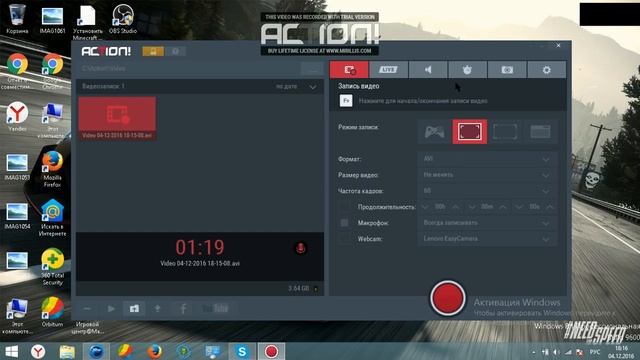Viewport: 640px width, 360px height.
Task: Expand the Микрофон mode dropdown
Action: coord(487,223)
